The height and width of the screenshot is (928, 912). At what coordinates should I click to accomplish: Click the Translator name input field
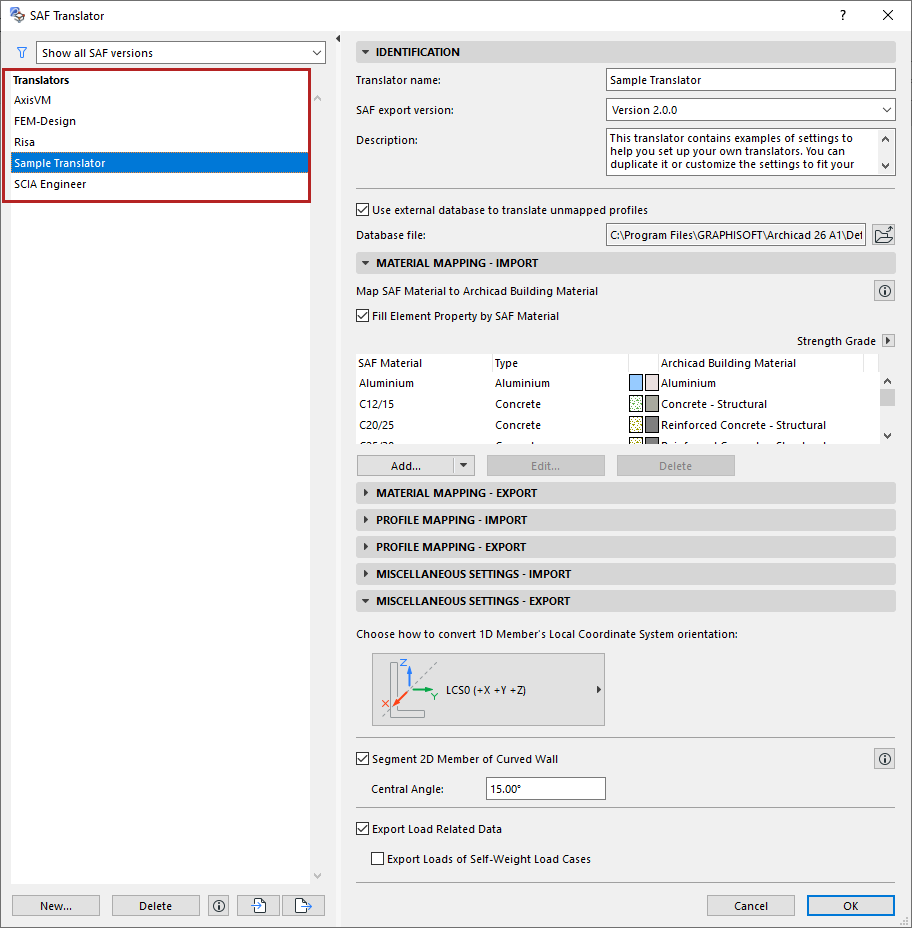pos(750,80)
